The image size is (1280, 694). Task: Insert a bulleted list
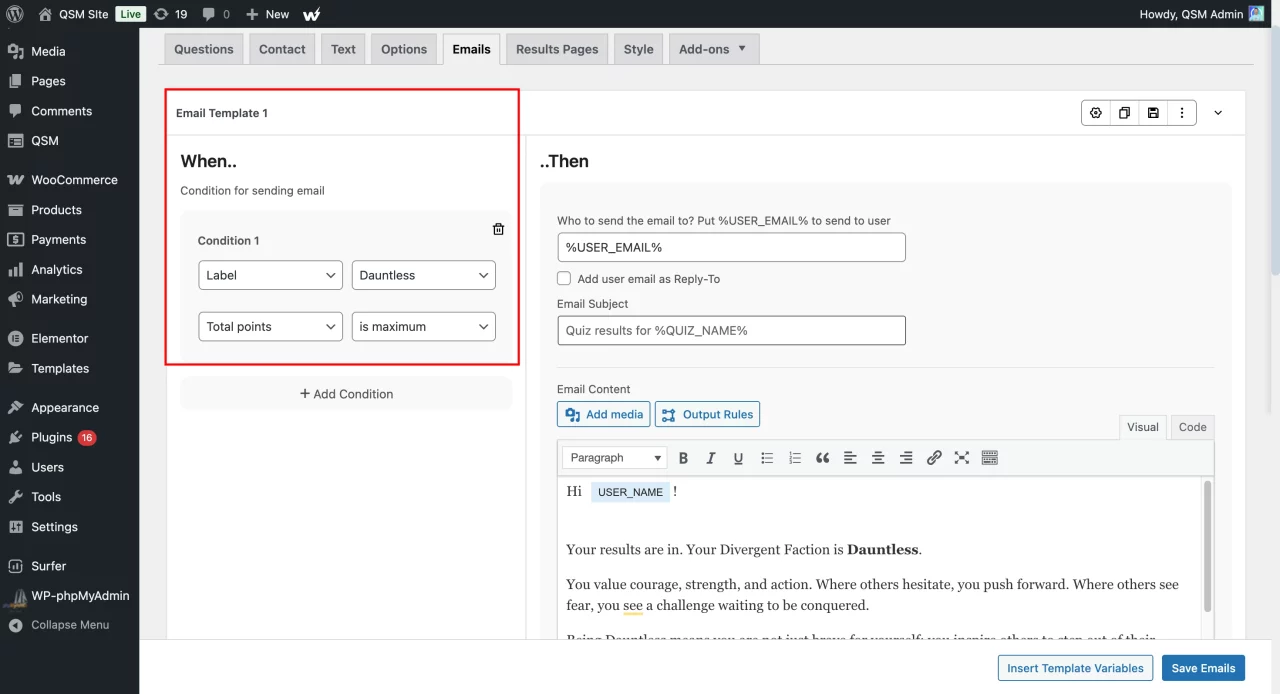click(x=767, y=458)
